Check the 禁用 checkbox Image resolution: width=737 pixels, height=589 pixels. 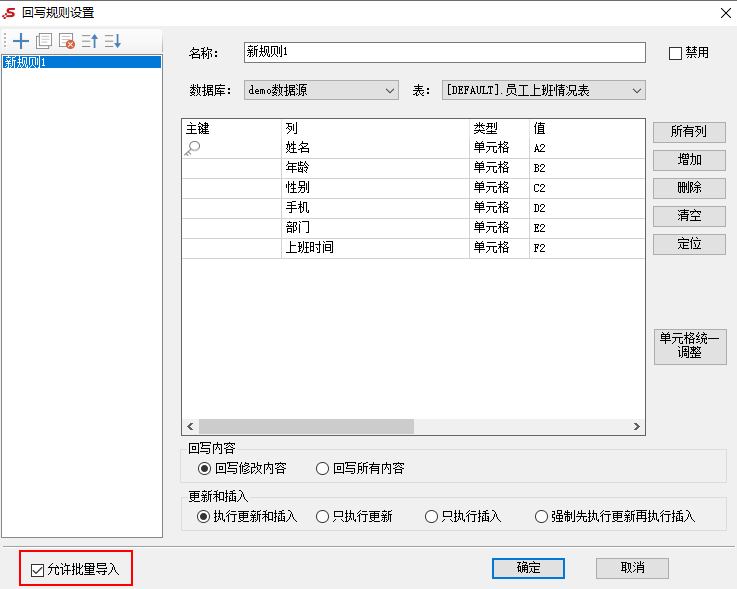tap(675, 53)
